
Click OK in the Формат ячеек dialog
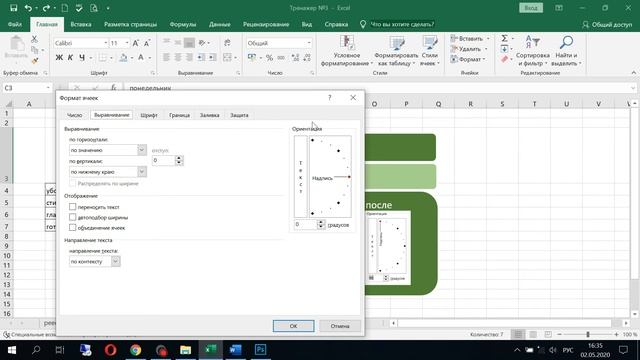point(293,326)
